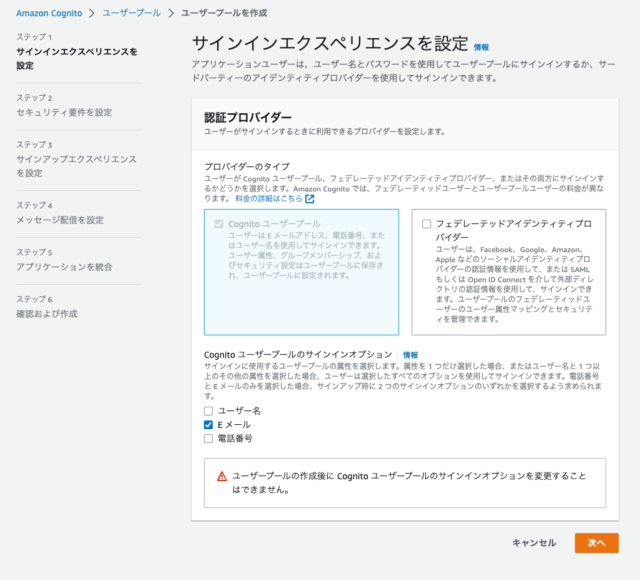Screen dimensions: 640x580
Task: Select step 3 サインアップエクスペリエンスを設定
Action: [76, 166]
